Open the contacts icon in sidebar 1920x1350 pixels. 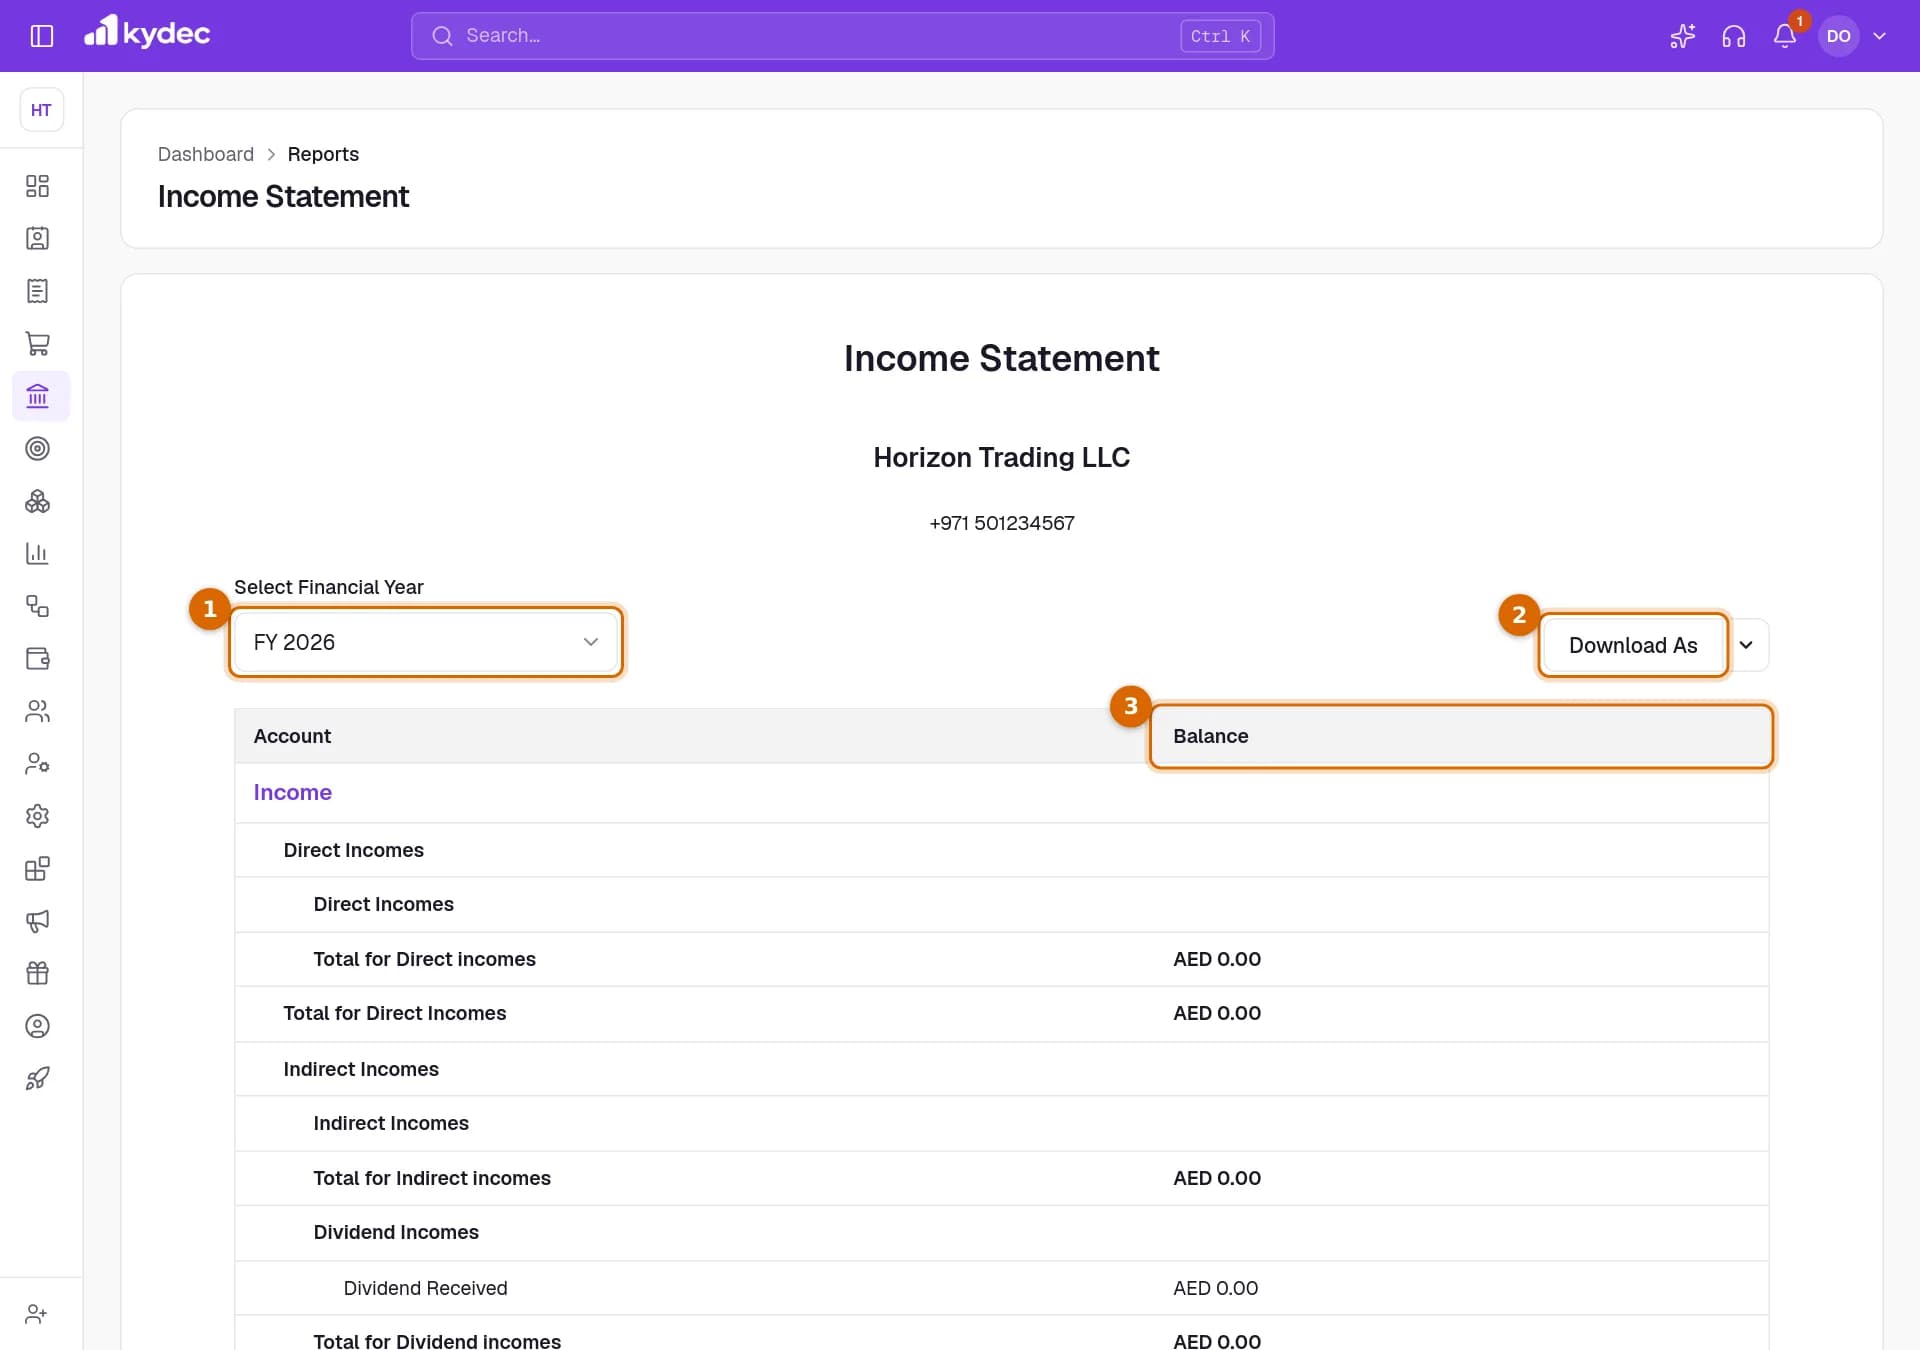(37, 238)
